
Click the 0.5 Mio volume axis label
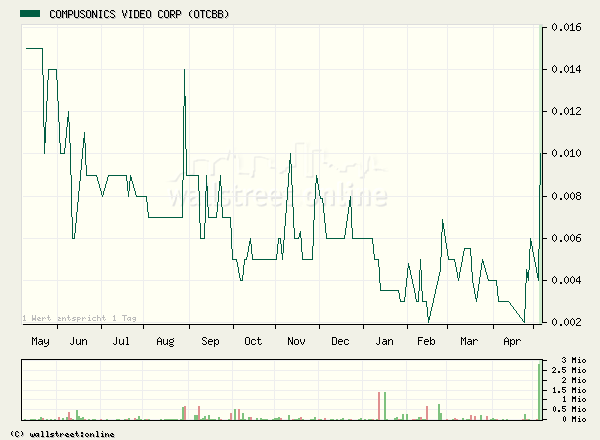pyautogui.click(x=569, y=409)
